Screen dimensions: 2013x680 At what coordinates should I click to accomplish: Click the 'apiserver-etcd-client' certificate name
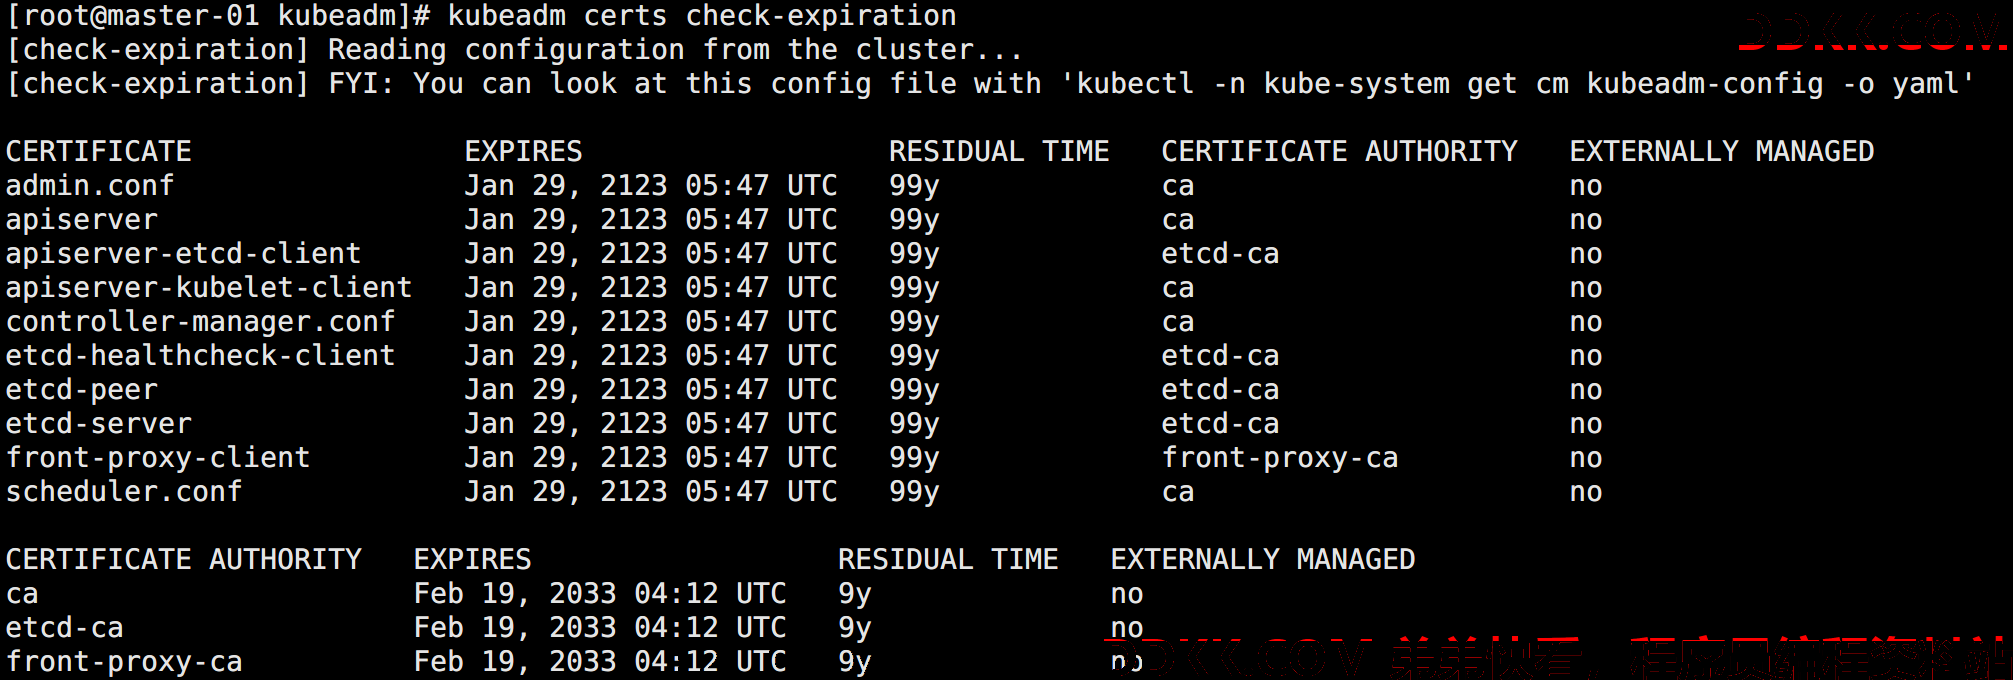pyautogui.click(x=184, y=254)
